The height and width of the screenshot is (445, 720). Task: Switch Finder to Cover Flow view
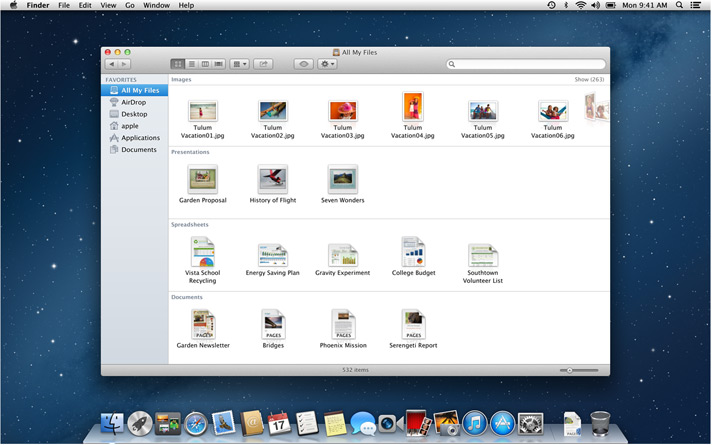coord(218,64)
